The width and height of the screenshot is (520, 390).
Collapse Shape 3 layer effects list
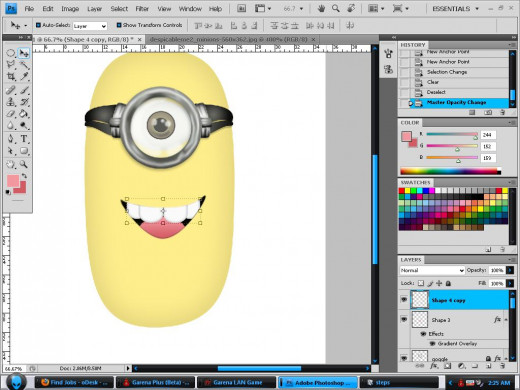tap(506, 319)
